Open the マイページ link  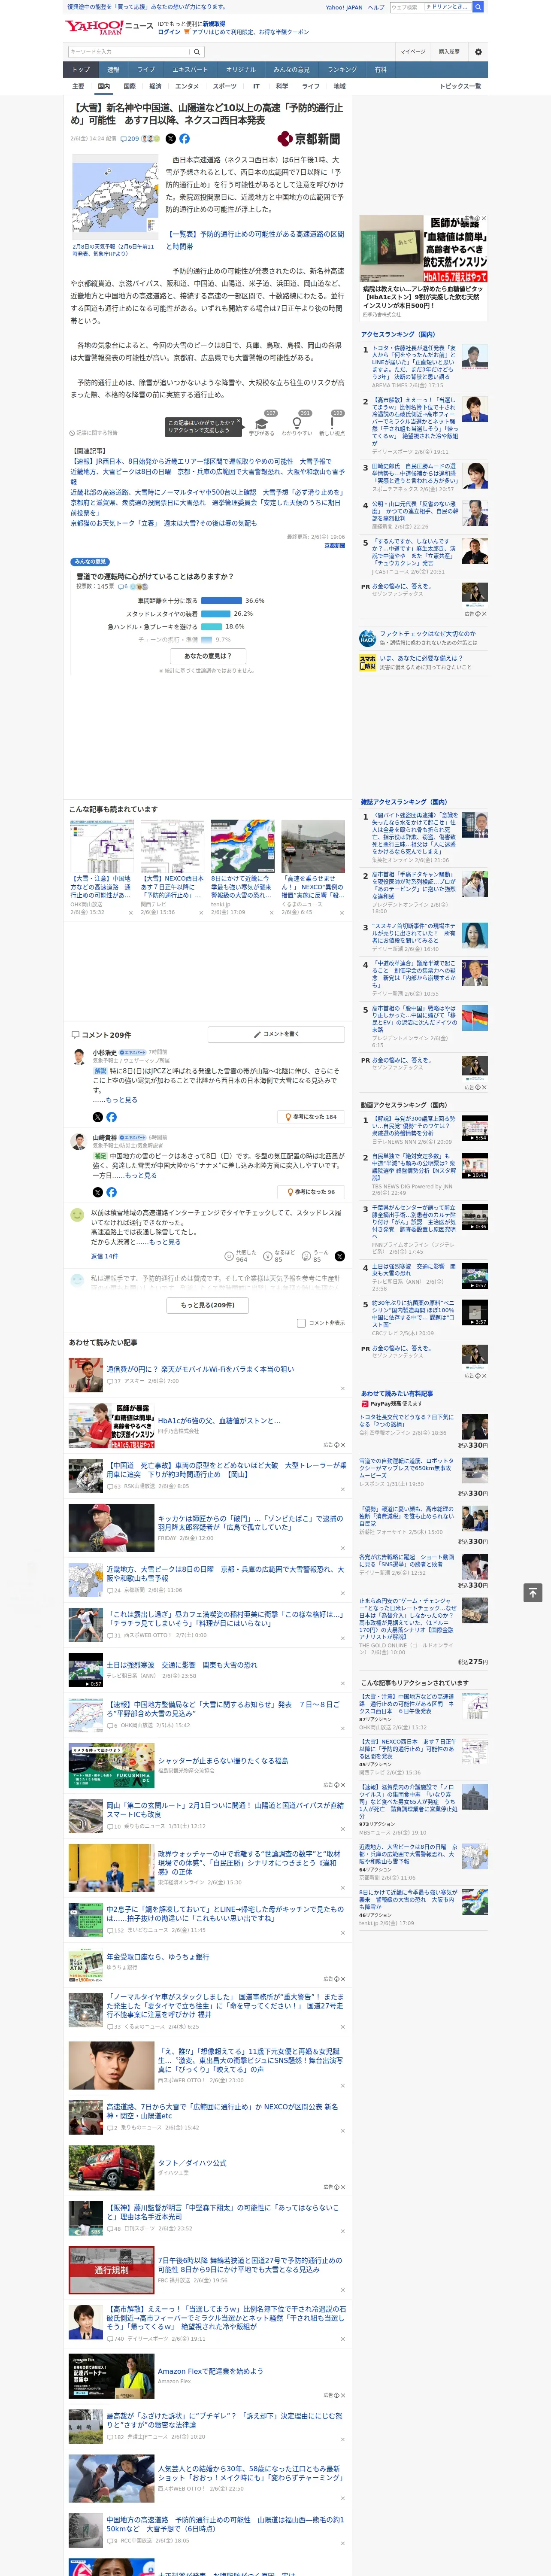413,51
